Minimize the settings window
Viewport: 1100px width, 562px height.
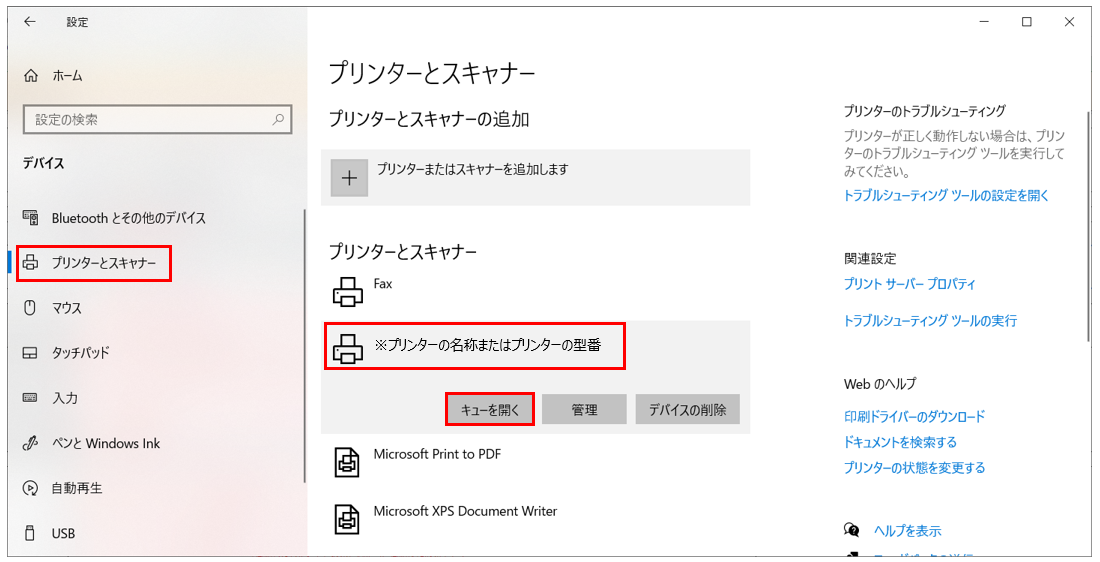(984, 22)
